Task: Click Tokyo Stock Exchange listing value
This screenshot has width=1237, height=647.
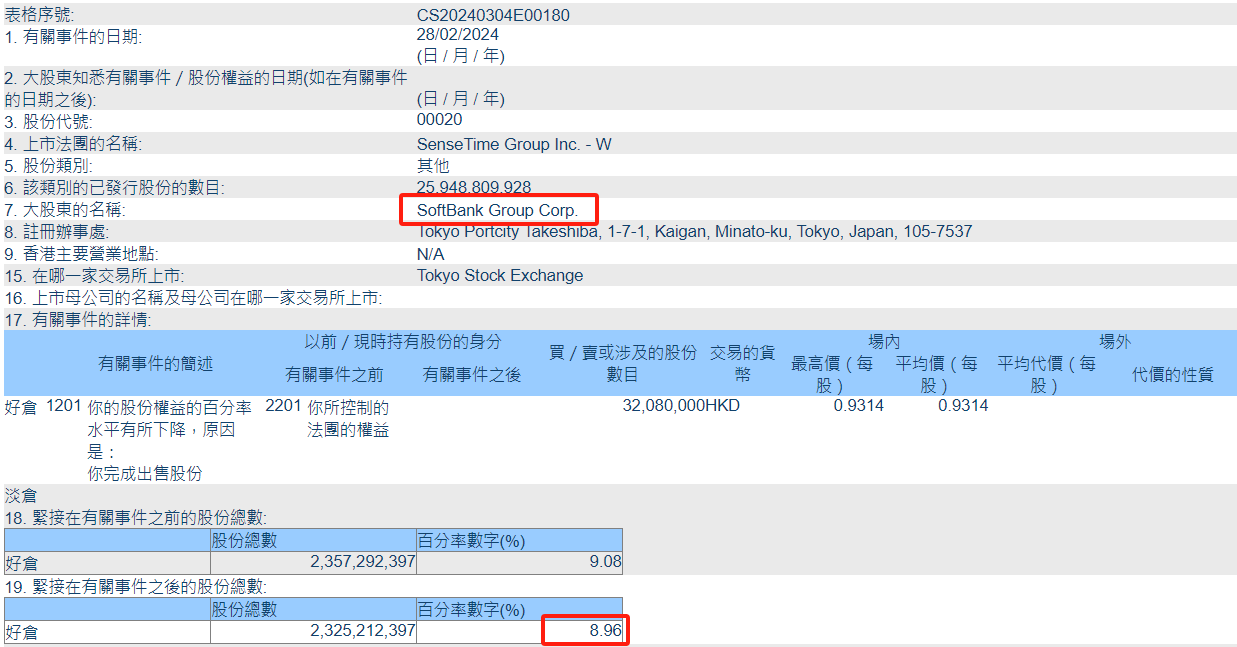Action: [500, 276]
